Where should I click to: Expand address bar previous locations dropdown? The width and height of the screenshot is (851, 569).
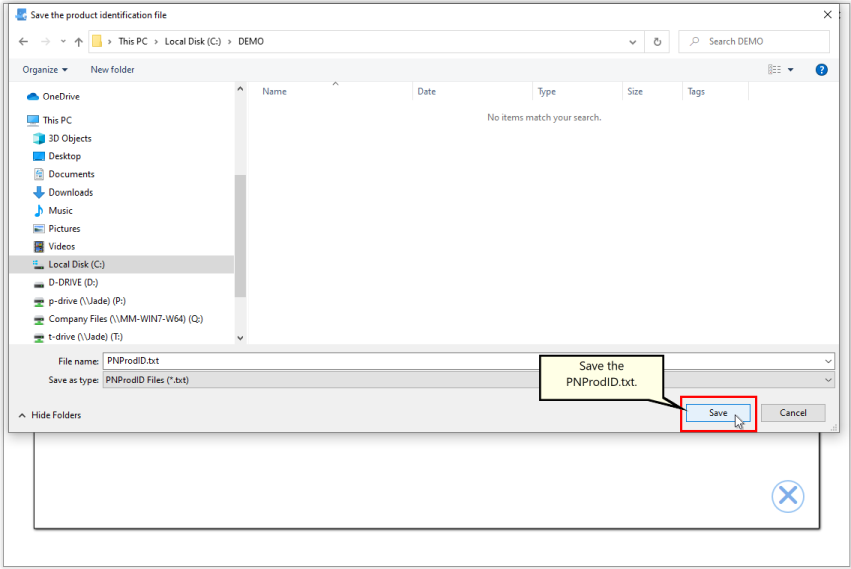click(x=632, y=42)
